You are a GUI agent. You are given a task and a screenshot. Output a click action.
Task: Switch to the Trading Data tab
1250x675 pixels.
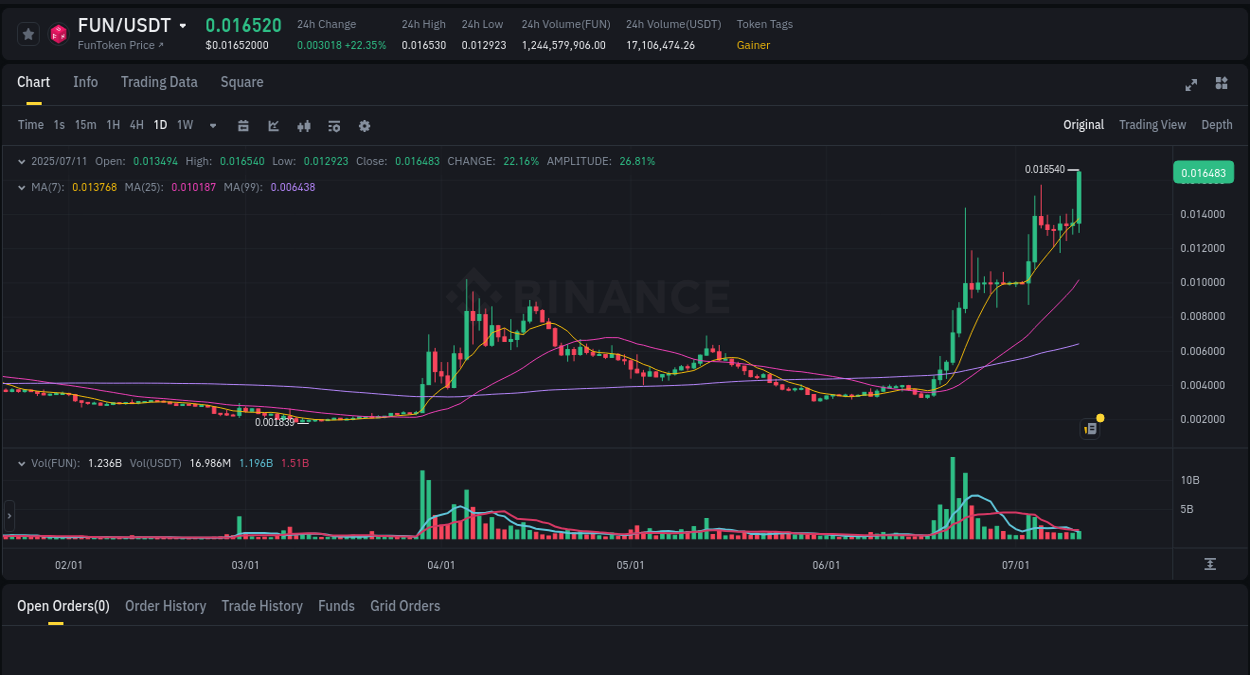[x=159, y=82]
